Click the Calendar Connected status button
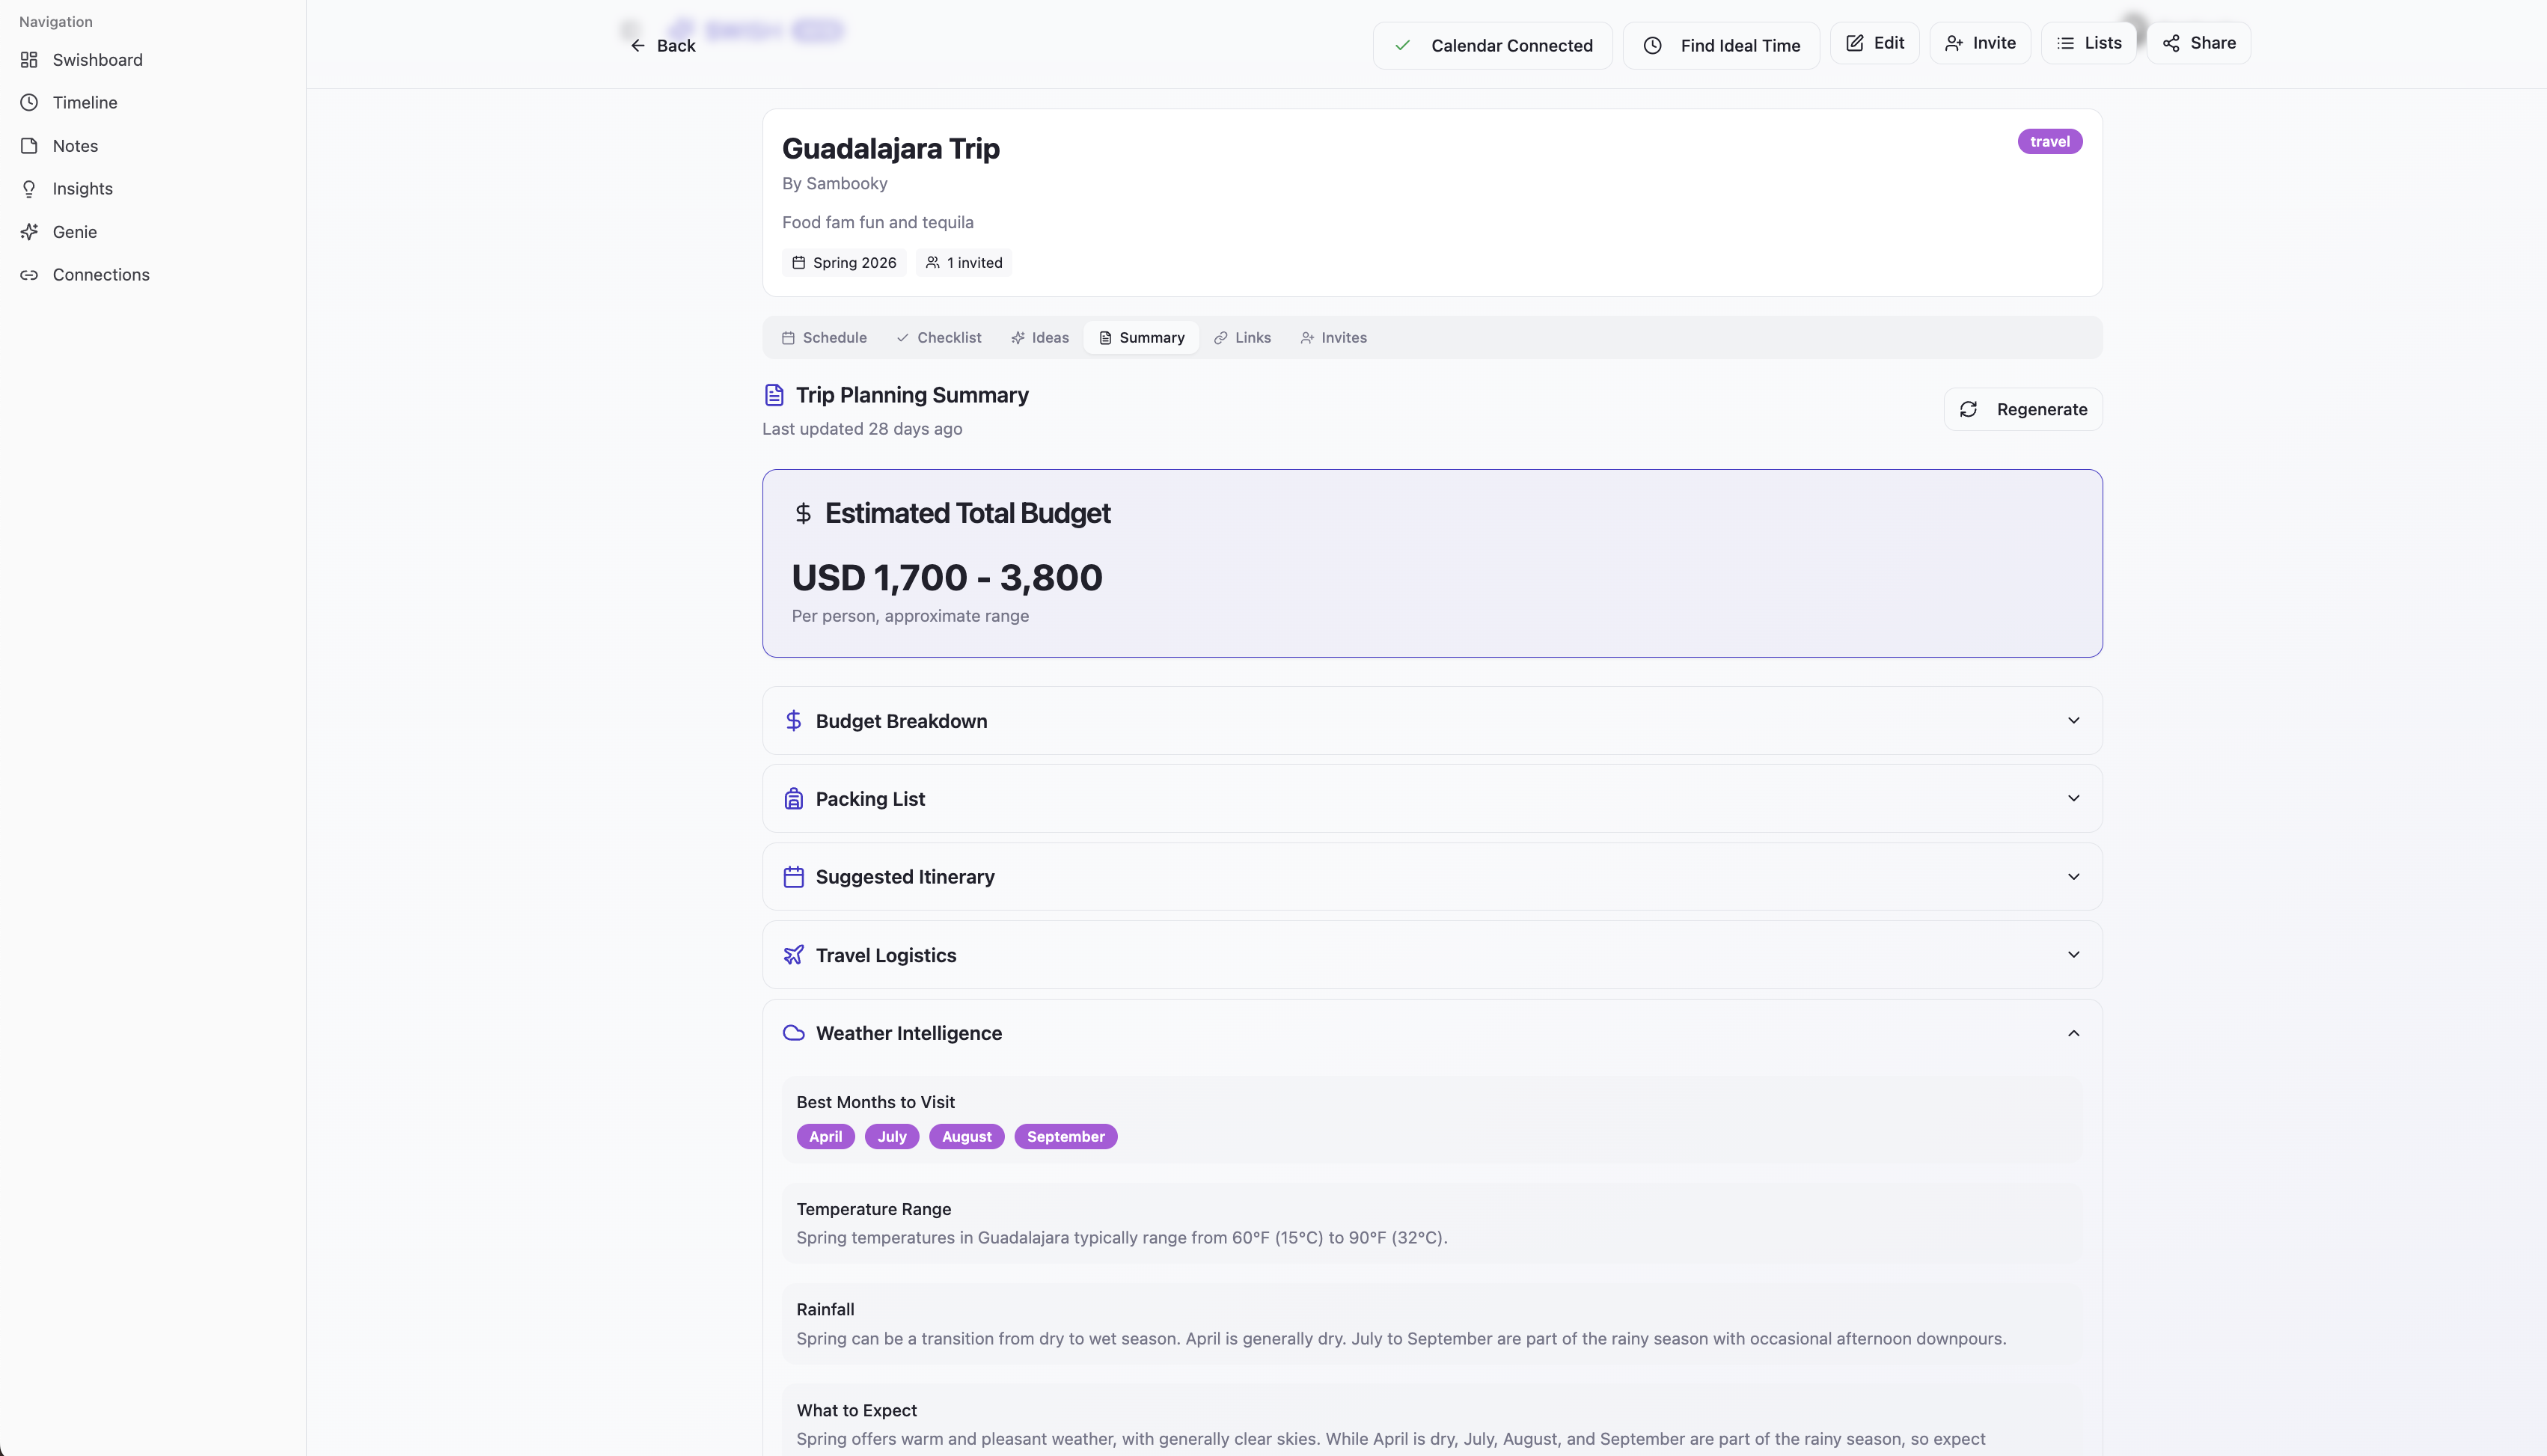The image size is (2547, 1456). coord(1492,46)
